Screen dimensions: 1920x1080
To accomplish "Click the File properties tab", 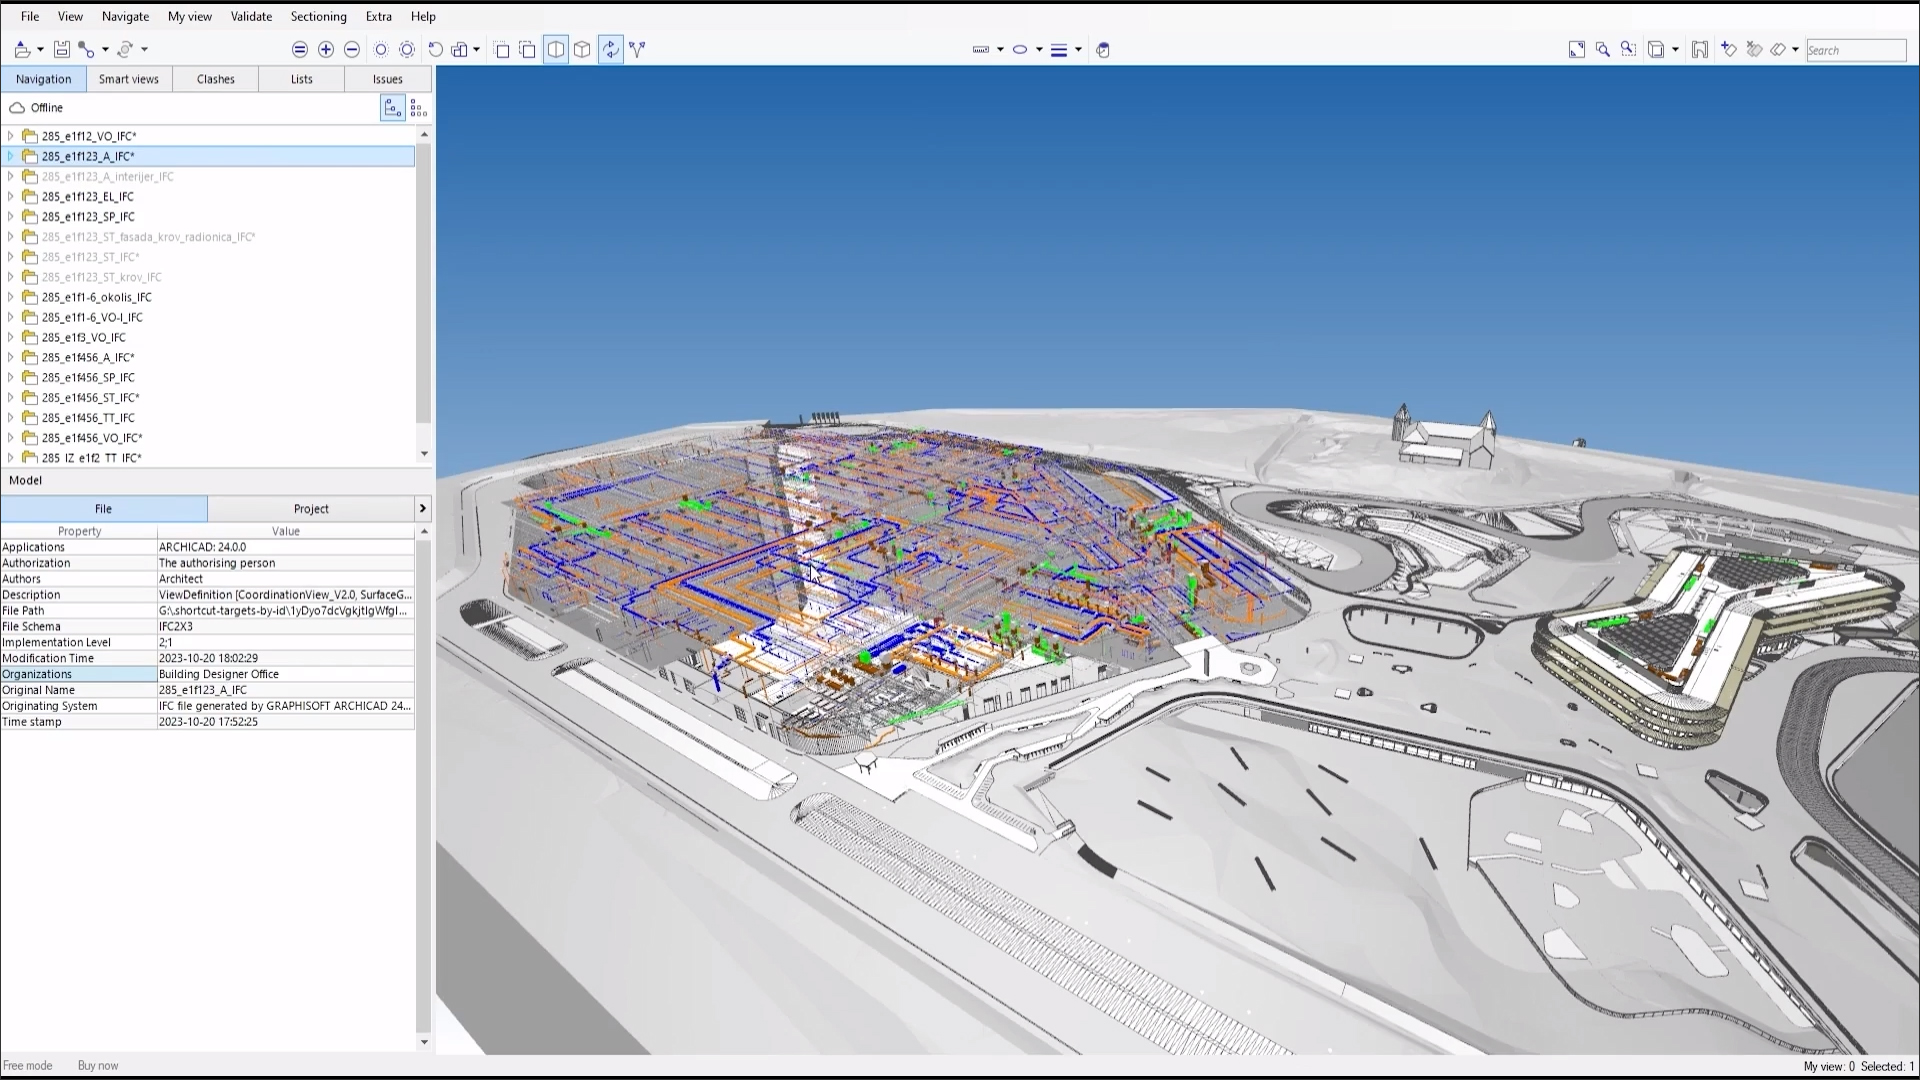I will pos(104,509).
